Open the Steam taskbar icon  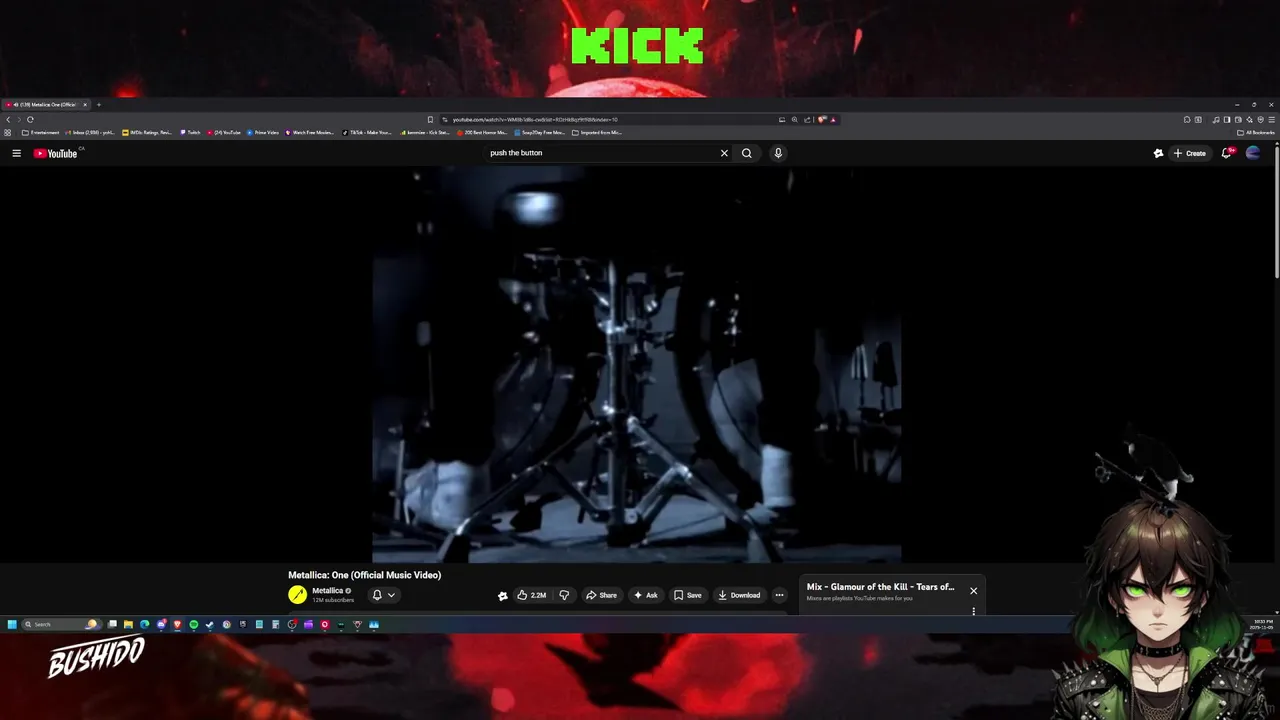[209, 624]
